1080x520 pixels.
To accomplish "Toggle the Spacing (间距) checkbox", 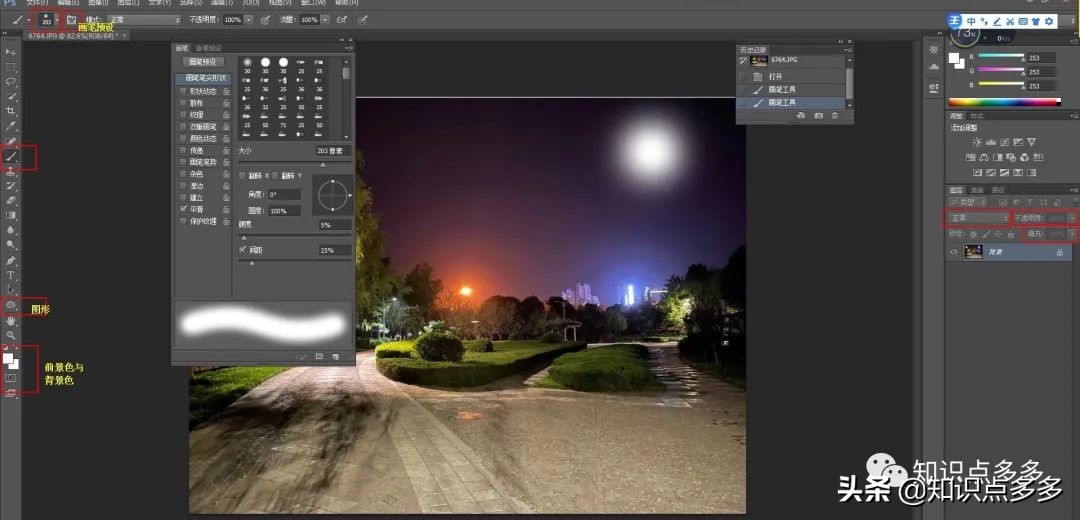I will click(243, 249).
